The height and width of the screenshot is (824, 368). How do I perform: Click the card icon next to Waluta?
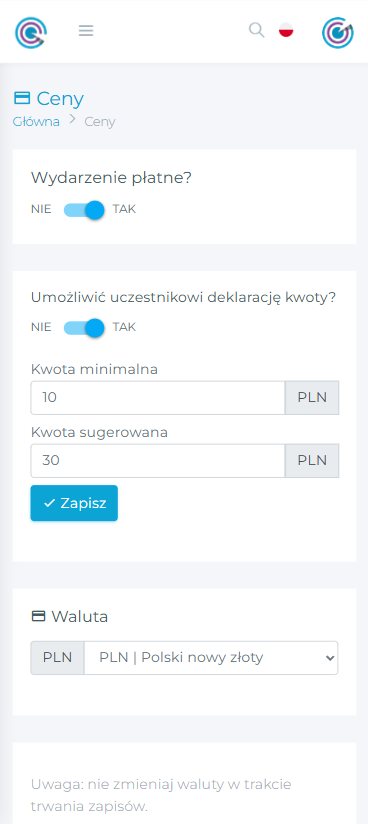tap(38, 616)
